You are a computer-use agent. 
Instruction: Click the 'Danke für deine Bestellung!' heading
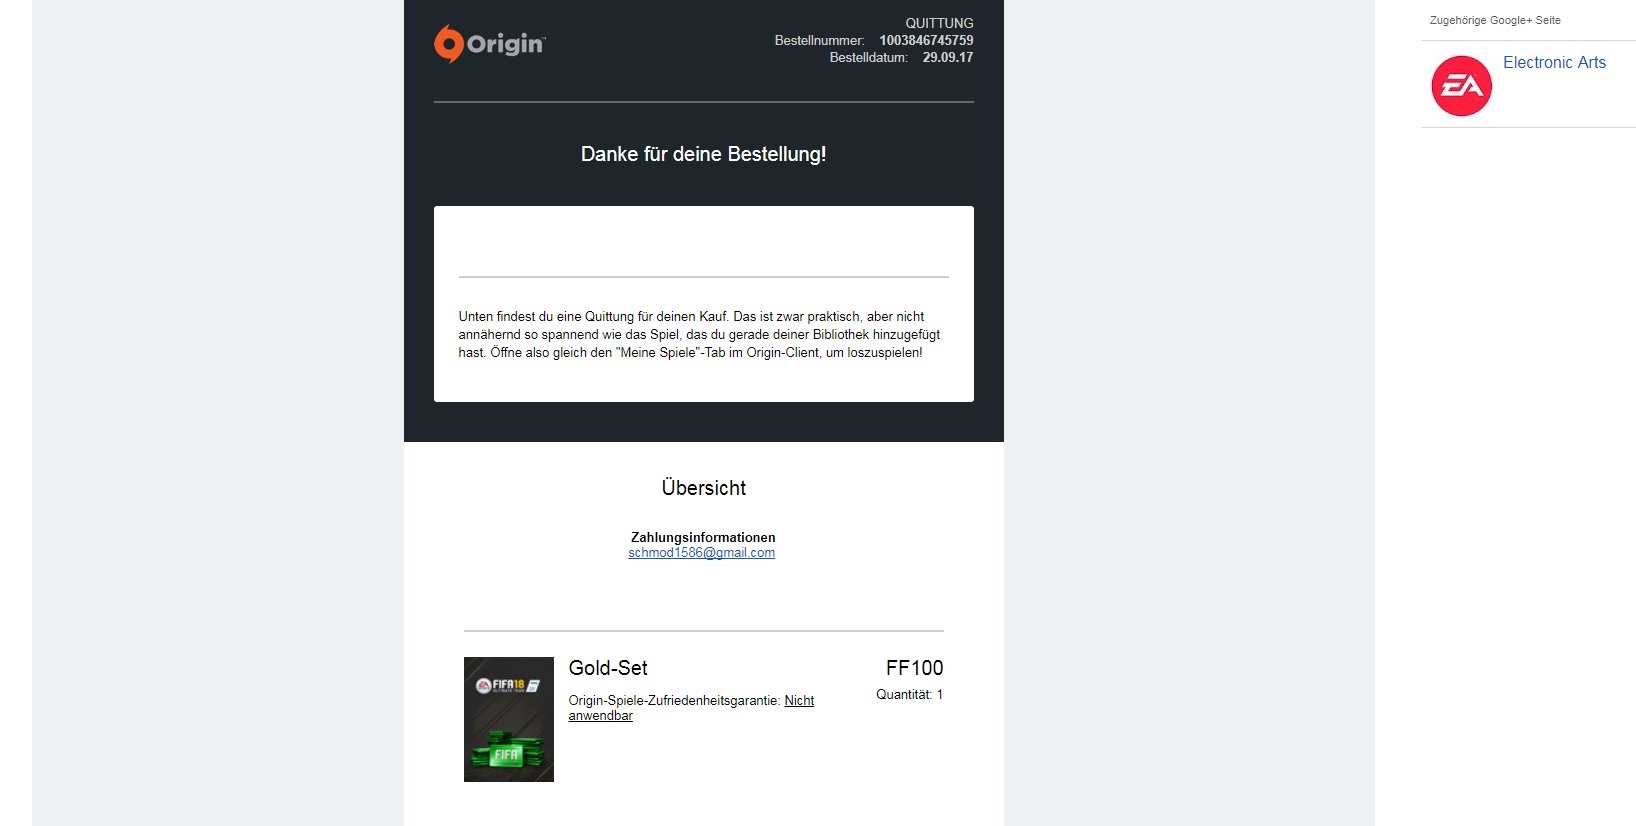(x=703, y=154)
